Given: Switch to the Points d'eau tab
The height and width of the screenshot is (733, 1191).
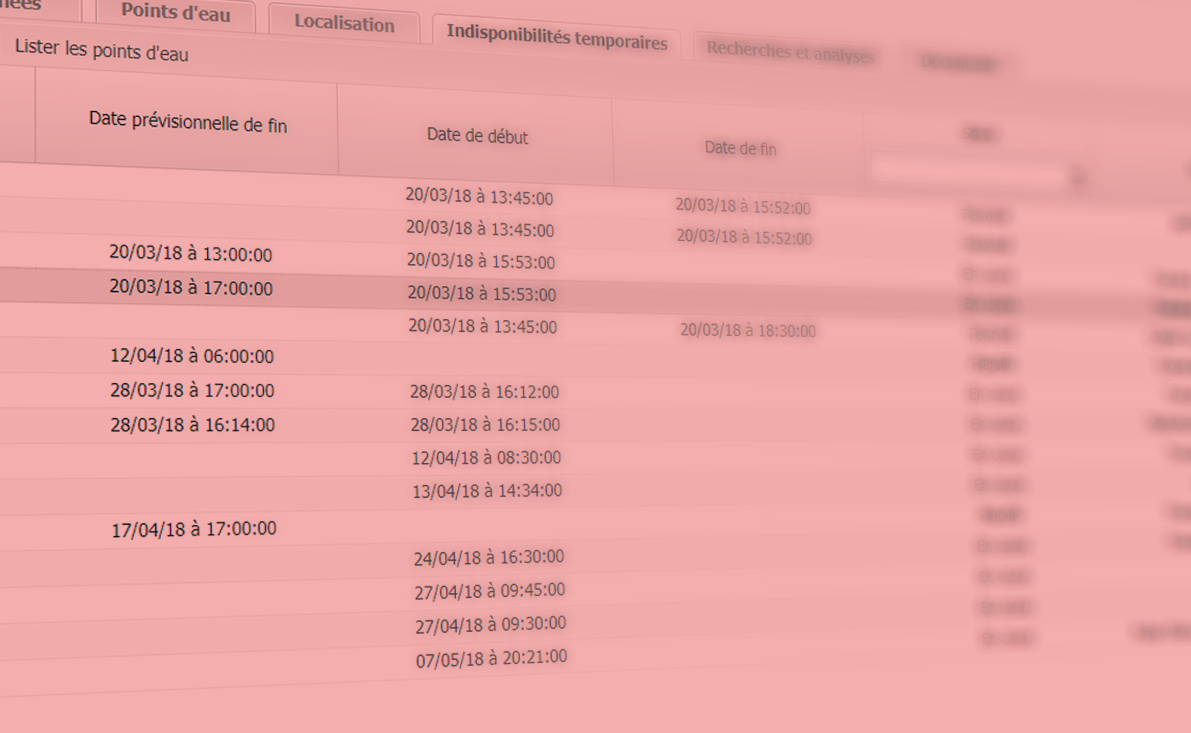Looking at the screenshot, I should pyautogui.click(x=175, y=14).
